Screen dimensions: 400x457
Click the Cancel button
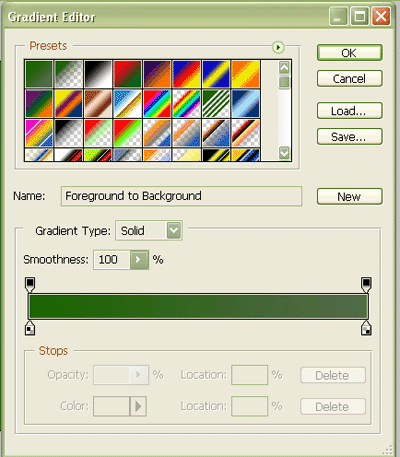point(349,79)
